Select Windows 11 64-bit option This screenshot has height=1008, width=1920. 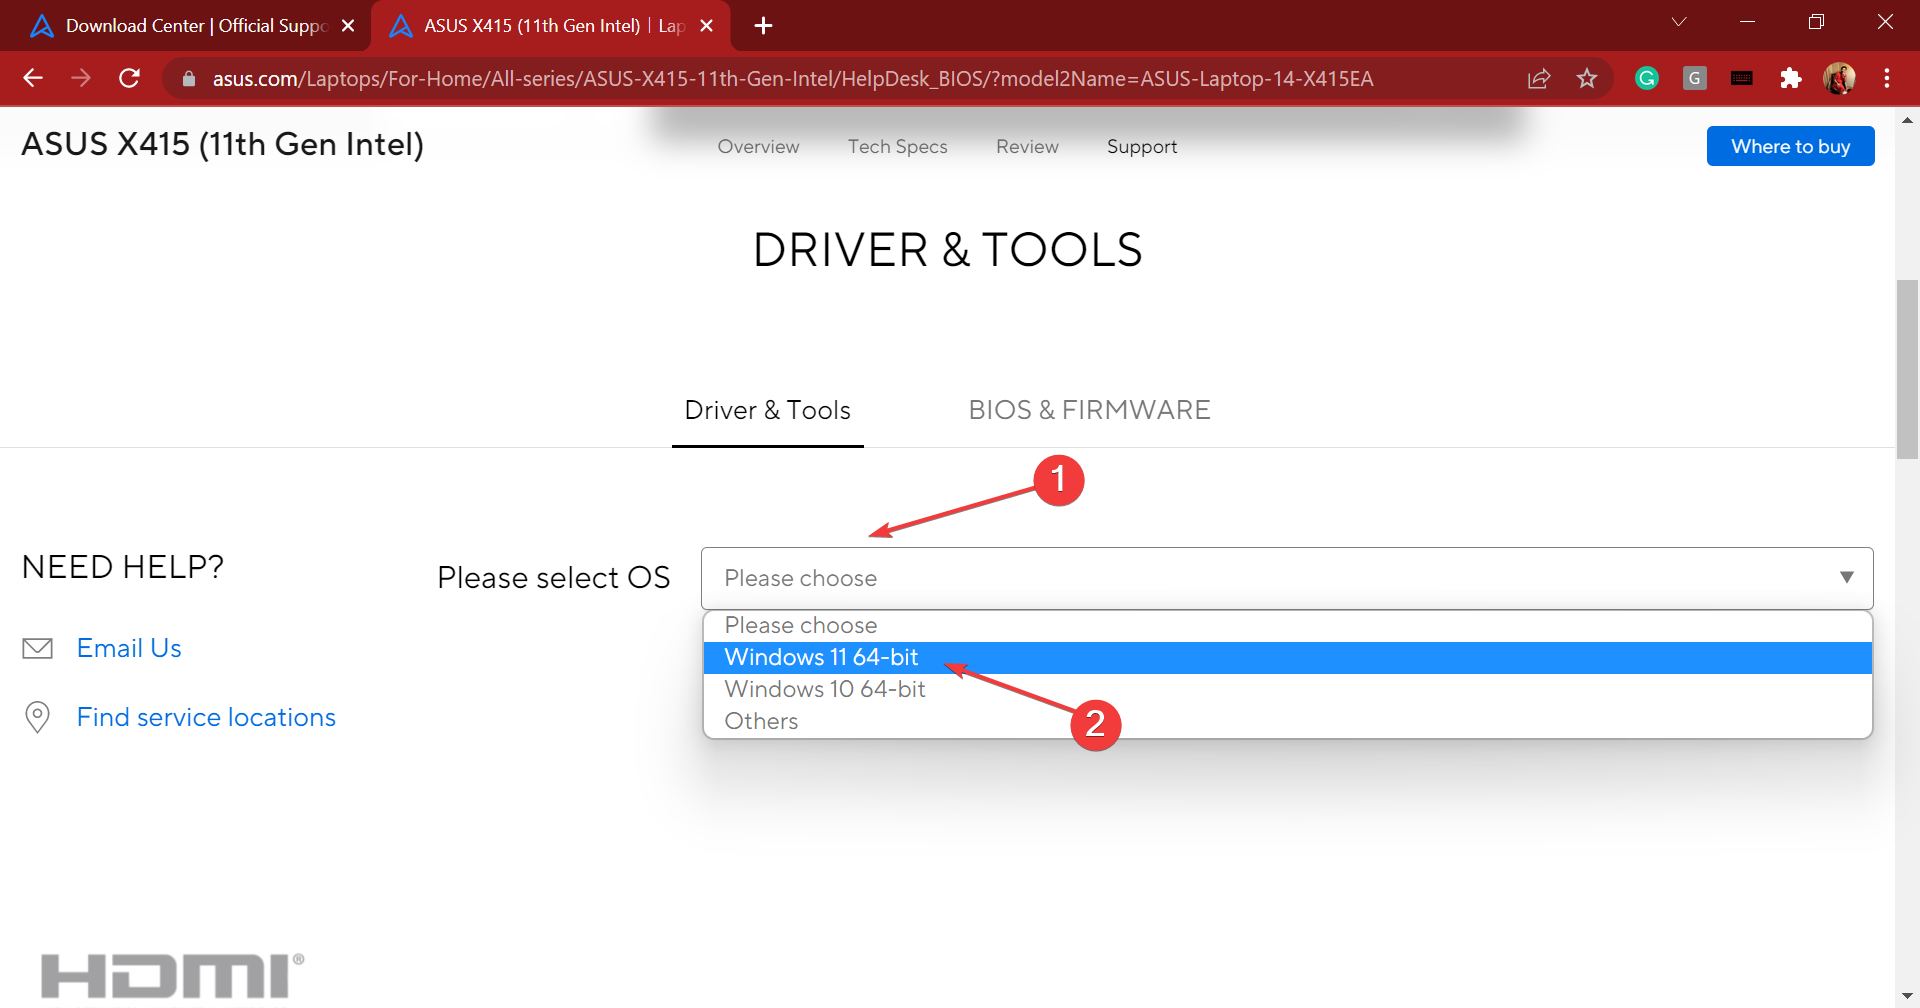point(1287,658)
